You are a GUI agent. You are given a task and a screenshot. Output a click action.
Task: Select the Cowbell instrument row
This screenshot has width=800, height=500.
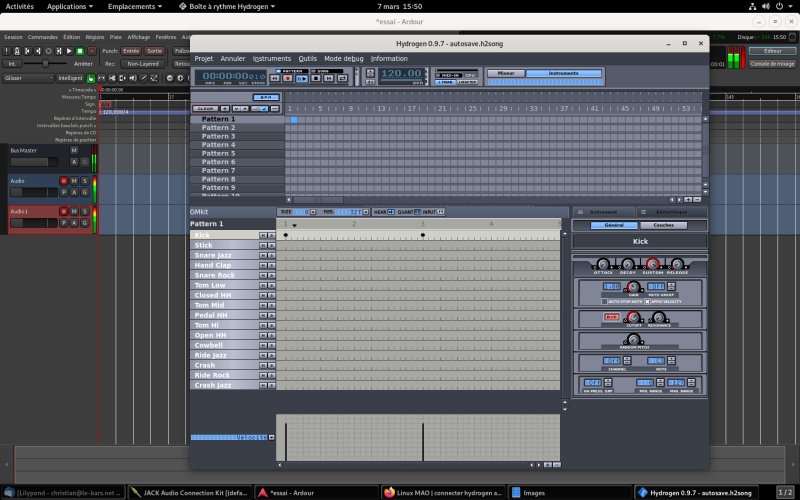pyautogui.click(x=233, y=345)
